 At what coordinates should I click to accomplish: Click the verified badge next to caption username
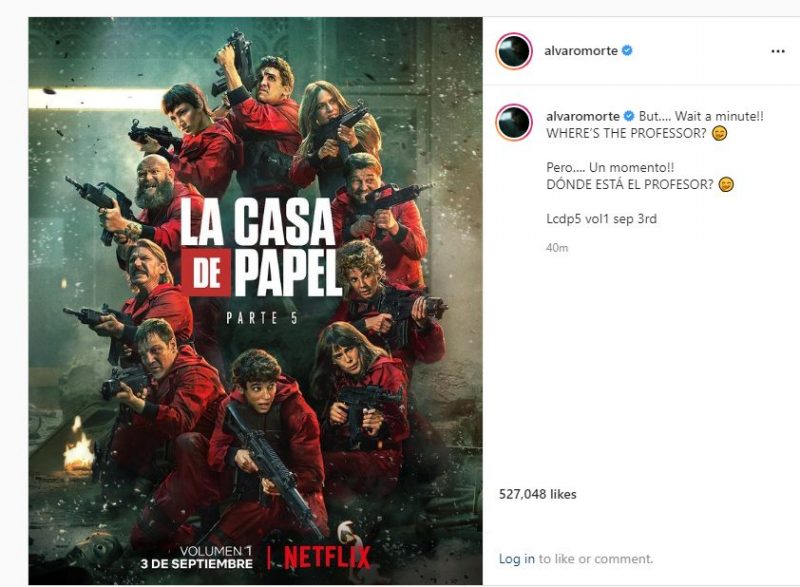(x=629, y=116)
